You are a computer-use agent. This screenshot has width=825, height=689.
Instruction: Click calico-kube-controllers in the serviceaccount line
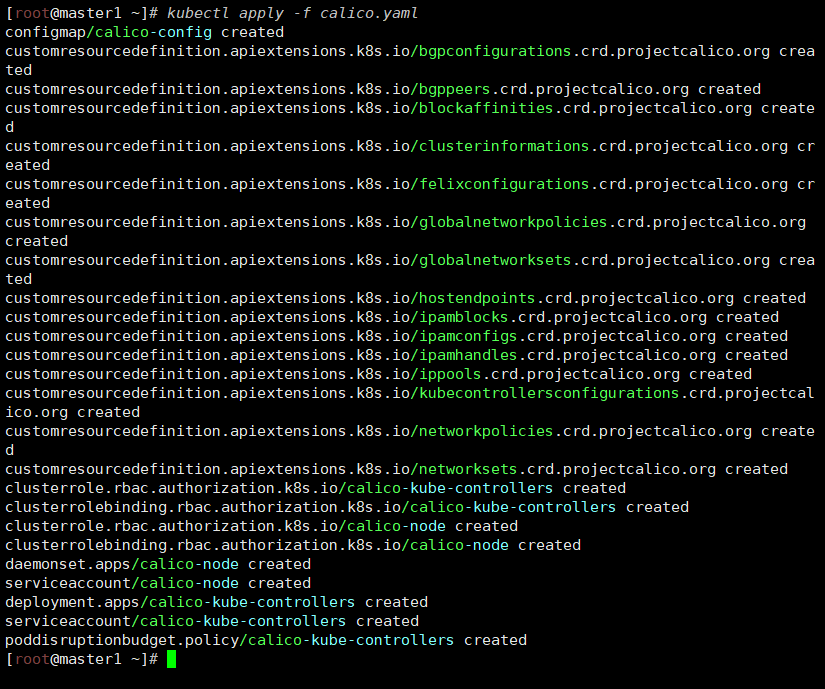coord(243,621)
